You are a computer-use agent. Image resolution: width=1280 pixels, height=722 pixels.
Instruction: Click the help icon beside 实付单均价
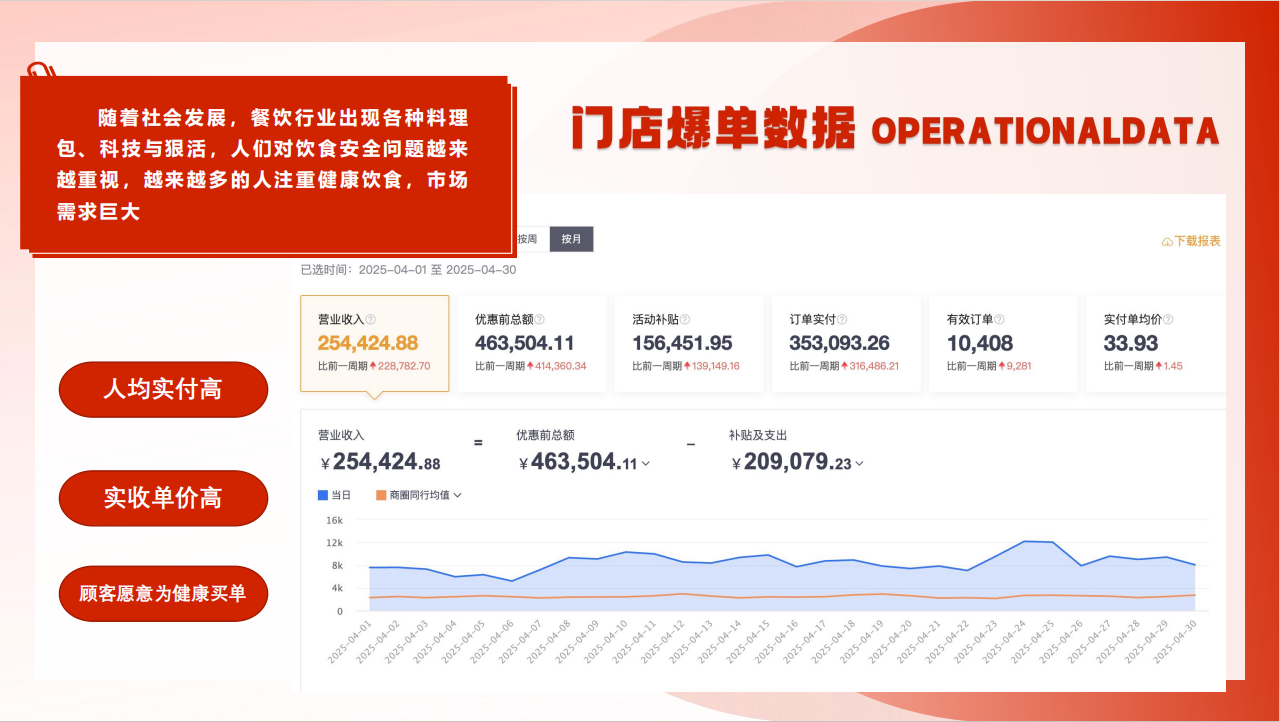pos(1168,320)
